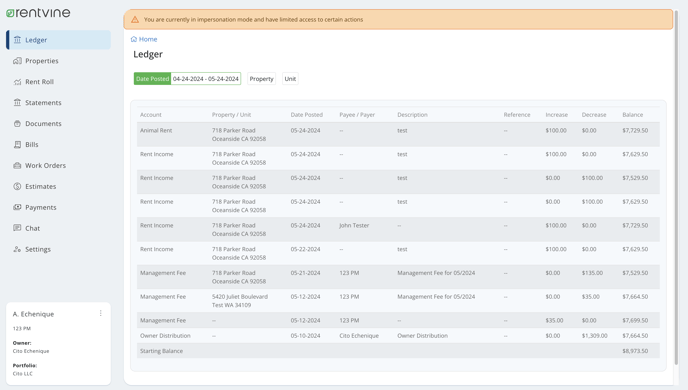Expand the Unit filter
688x390 pixels.
290,79
